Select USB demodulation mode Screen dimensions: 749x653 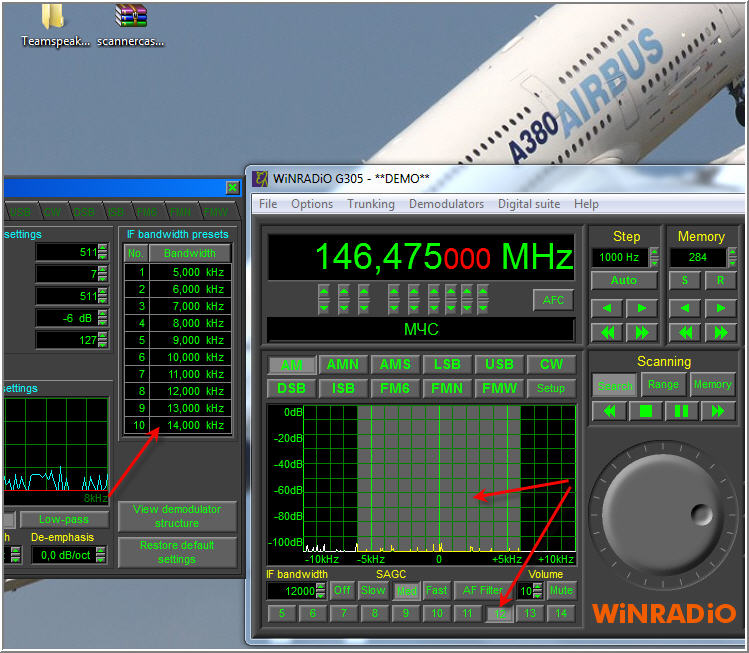(x=499, y=364)
